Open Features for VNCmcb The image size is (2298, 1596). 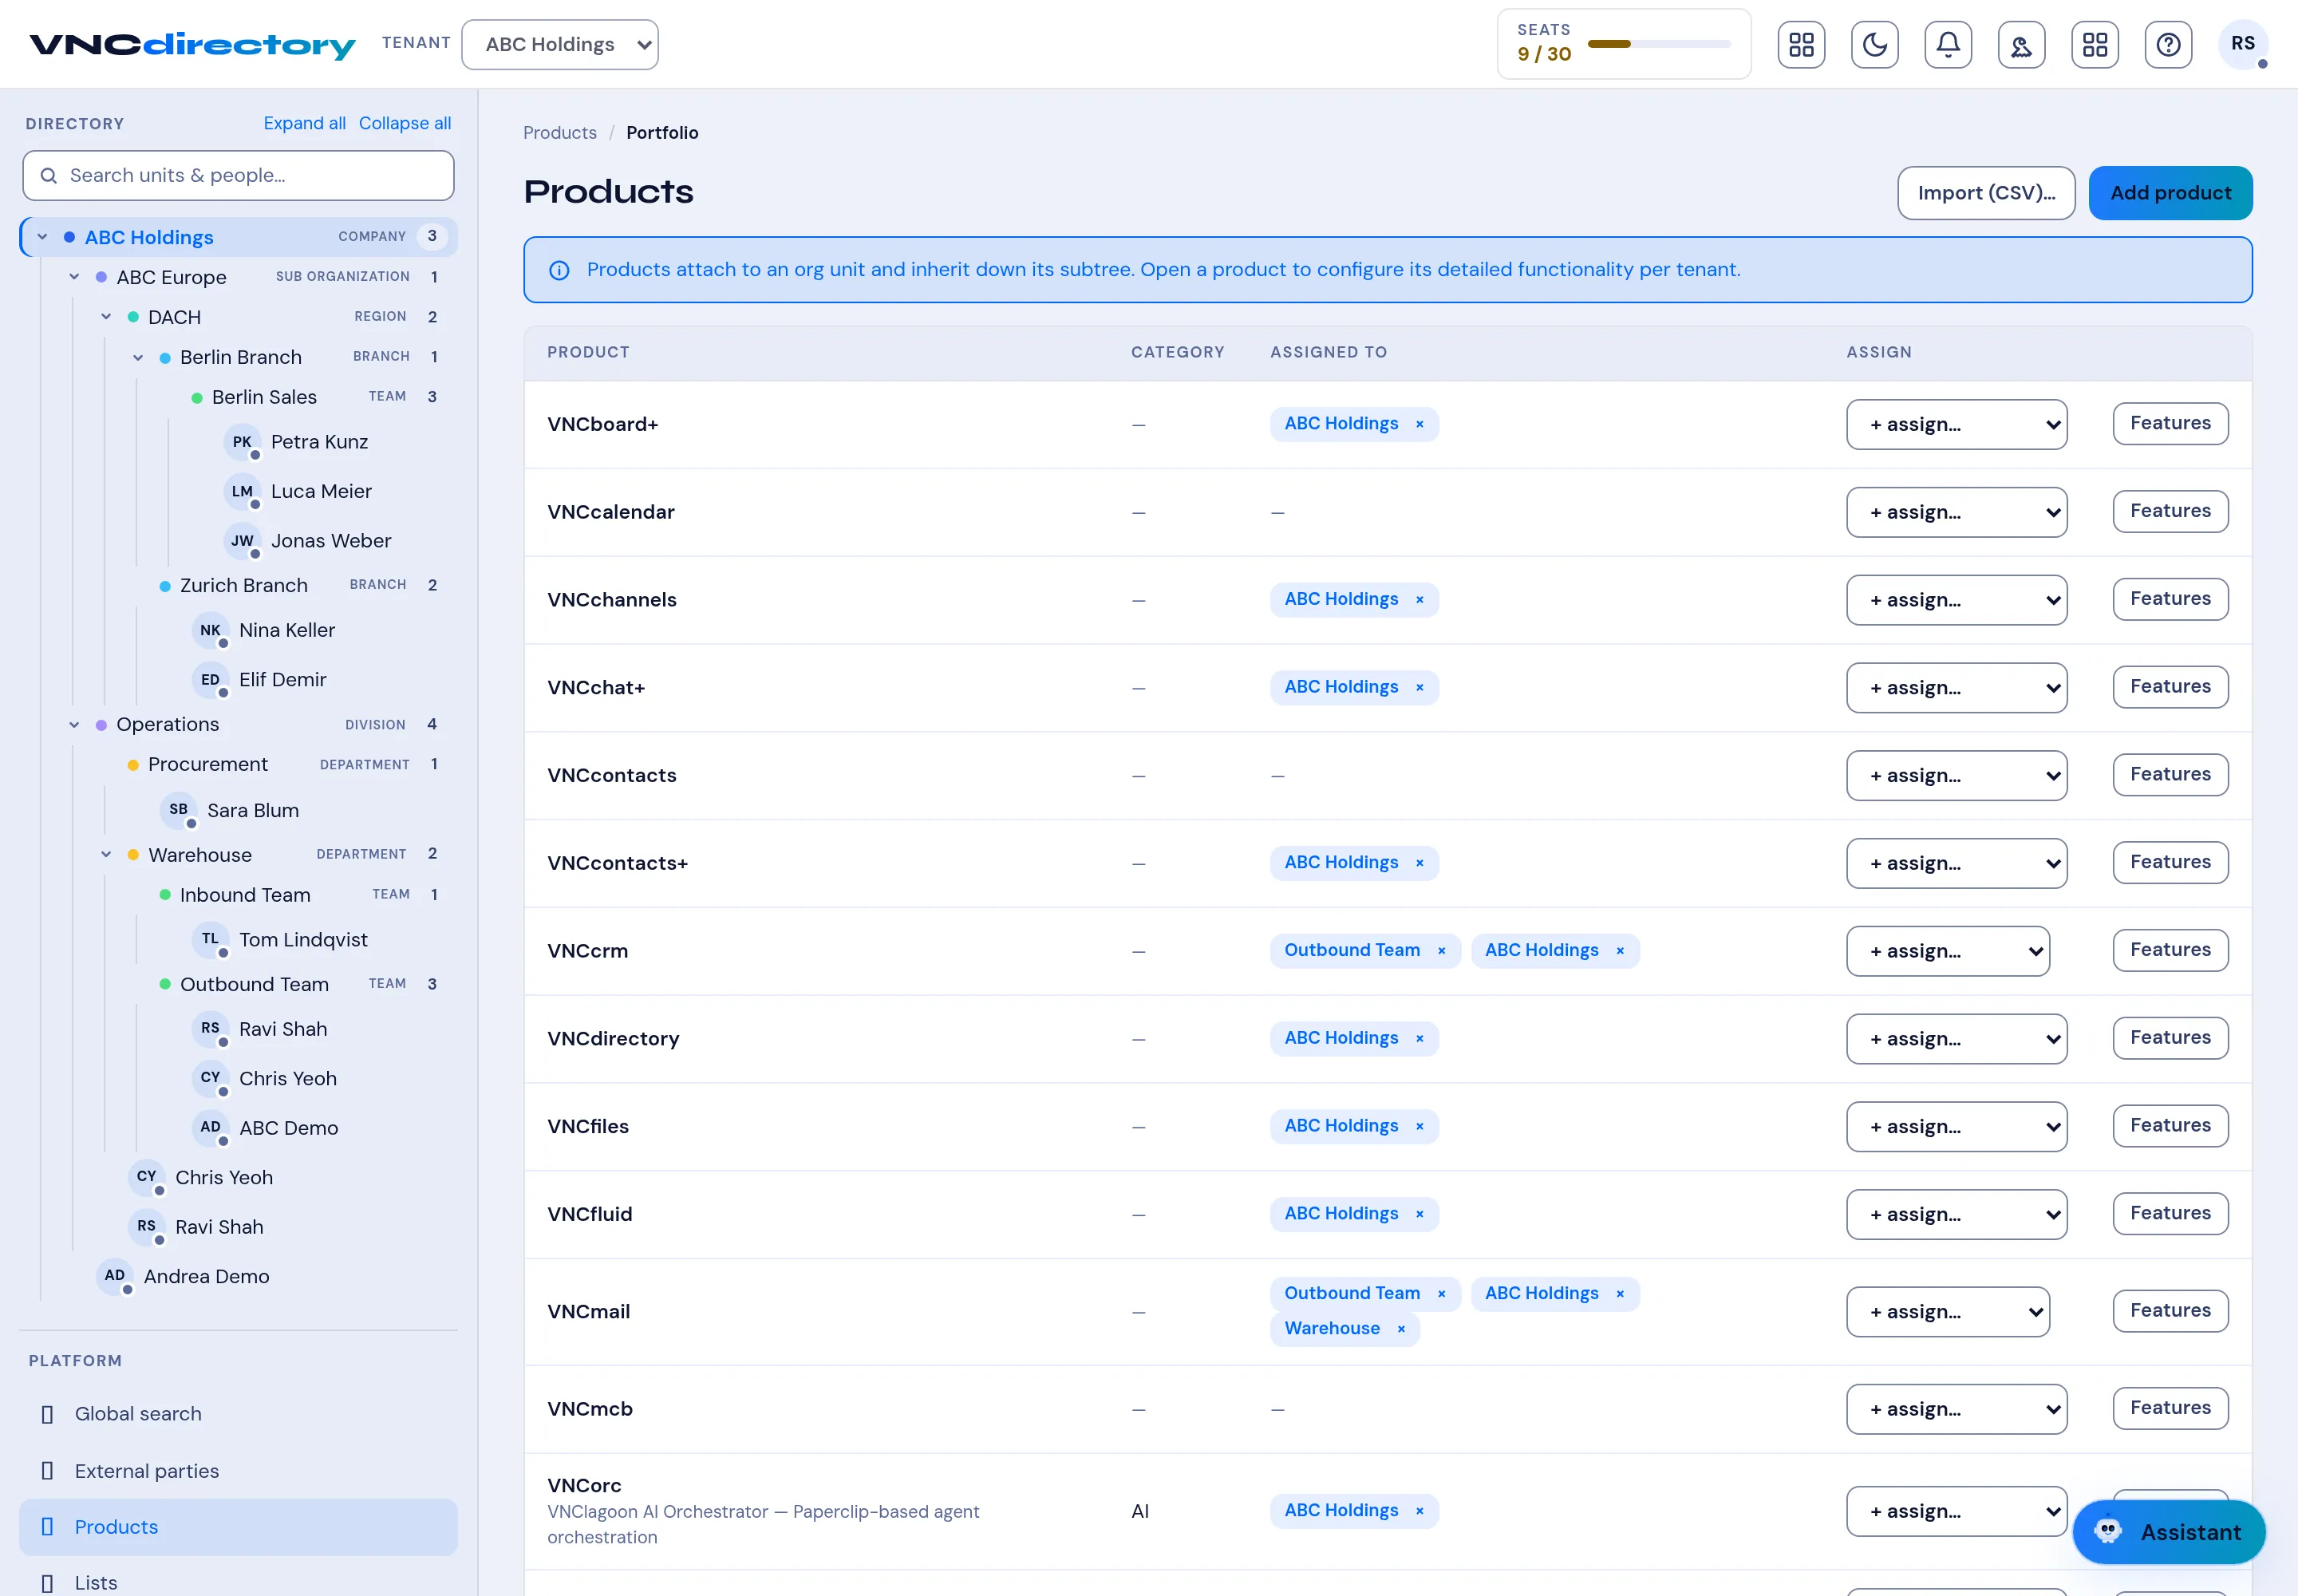pyautogui.click(x=2170, y=1408)
